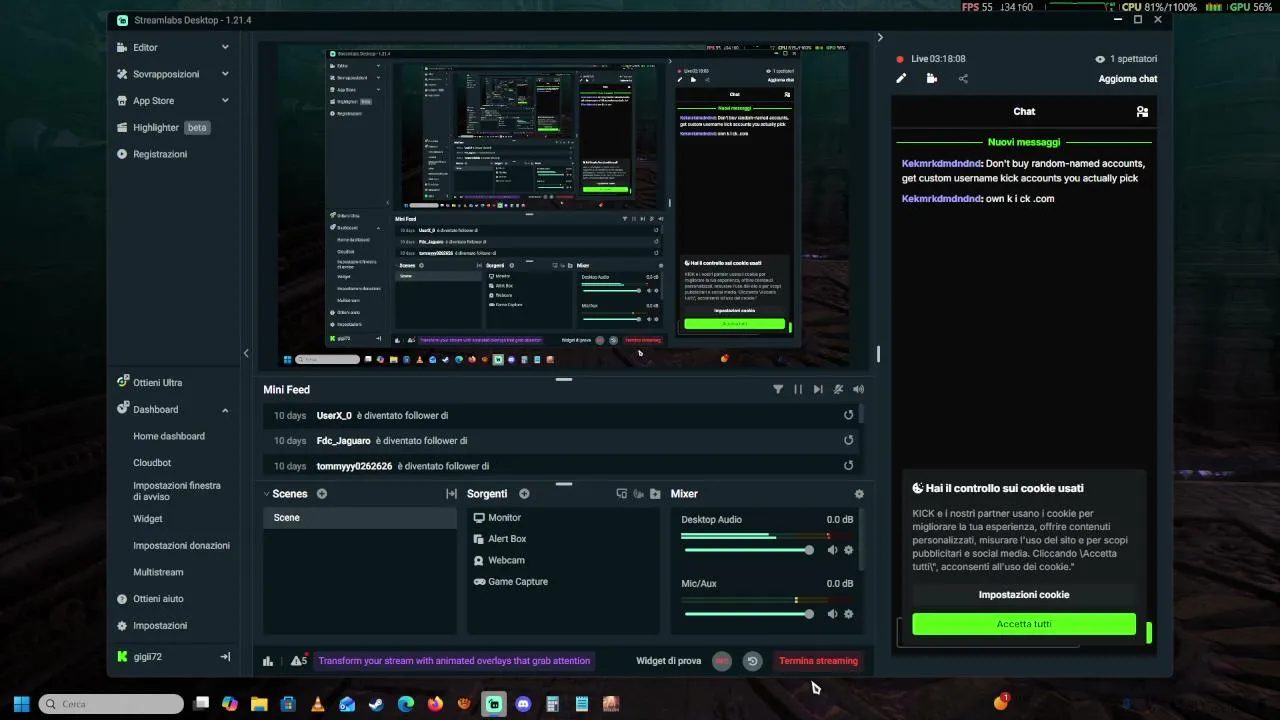Open Impostazioni finestra di avviso
The width and height of the screenshot is (1280, 720).
[x=177, y=491]
